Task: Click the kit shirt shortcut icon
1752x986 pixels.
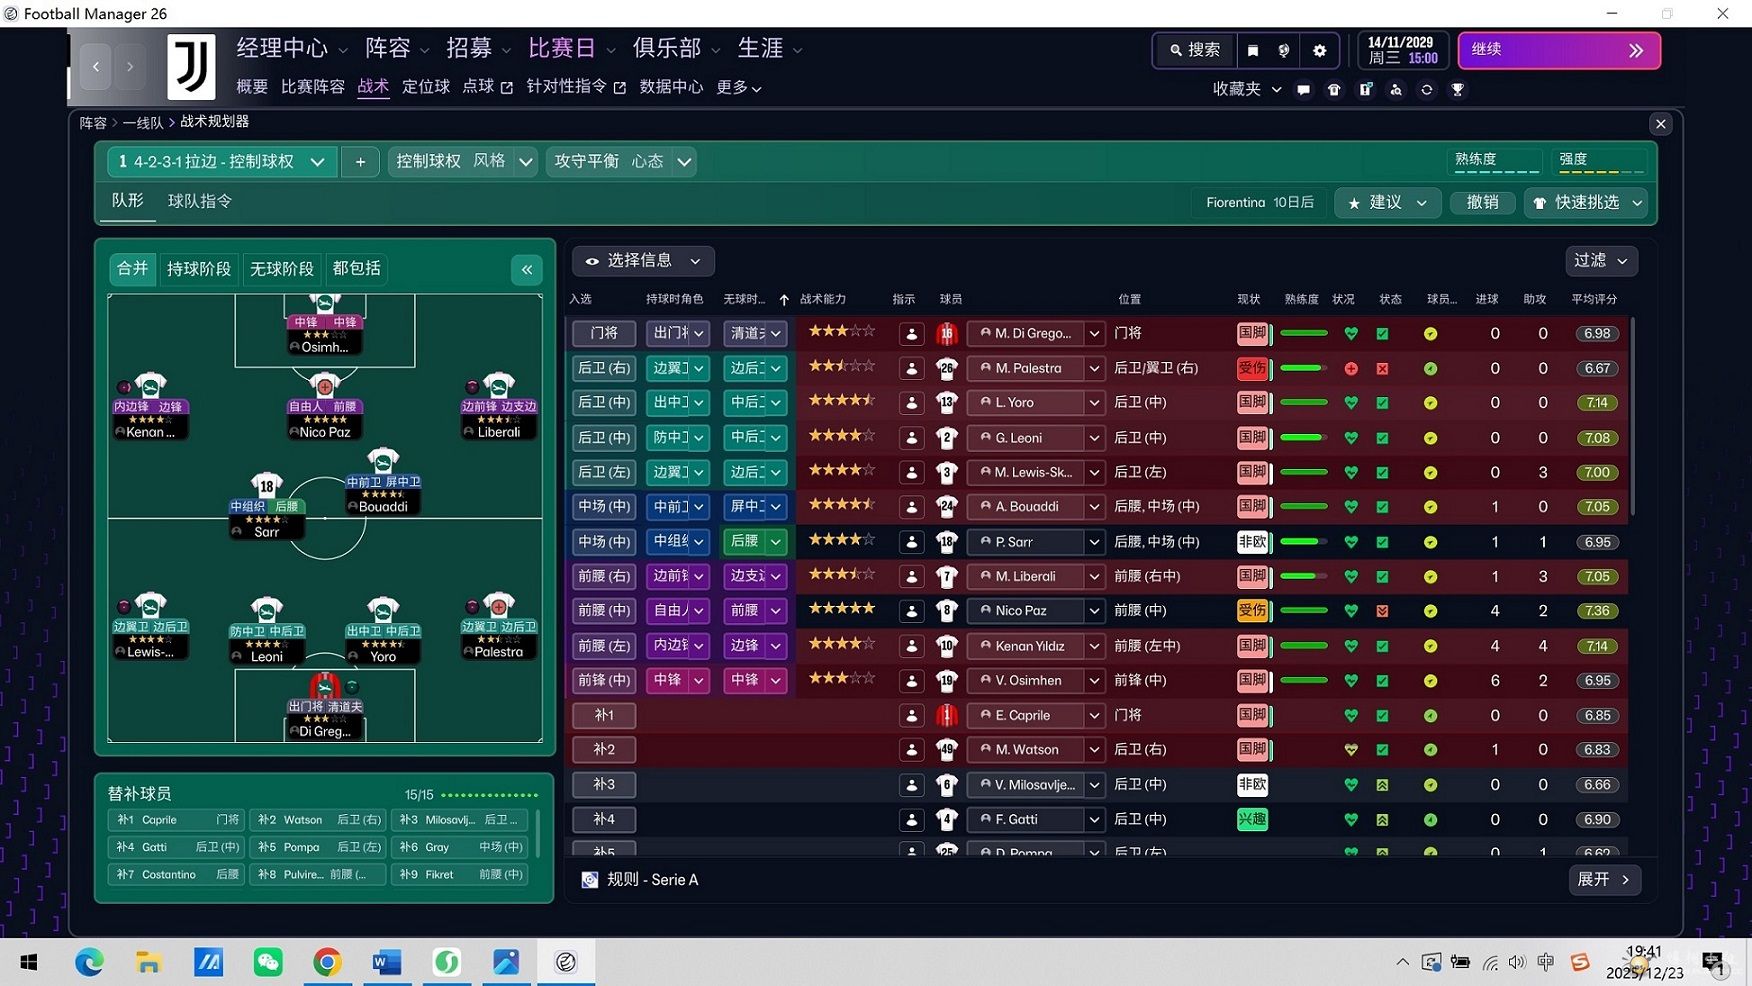Action: tap(1334, 90)
